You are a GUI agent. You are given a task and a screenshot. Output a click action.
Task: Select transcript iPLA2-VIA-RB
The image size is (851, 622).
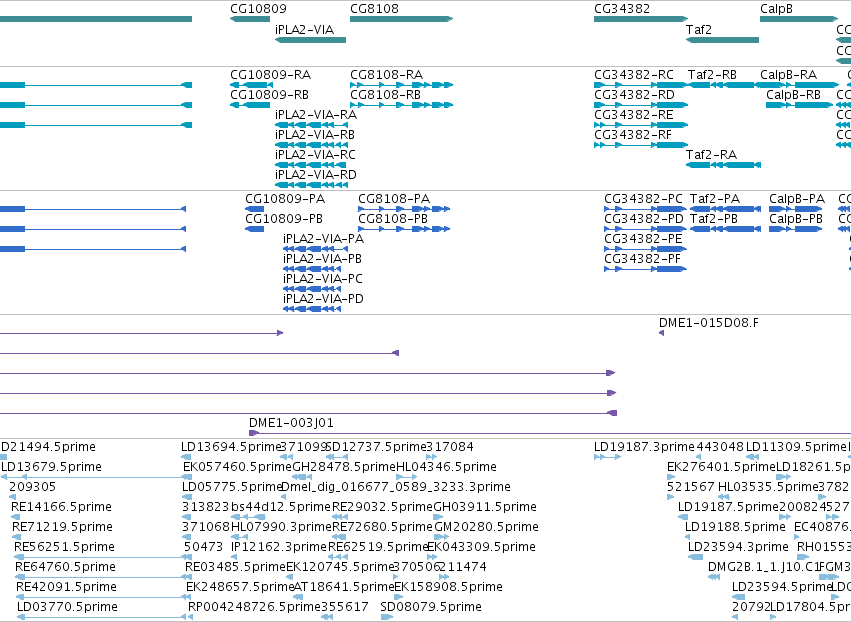(x=311, y=145)
